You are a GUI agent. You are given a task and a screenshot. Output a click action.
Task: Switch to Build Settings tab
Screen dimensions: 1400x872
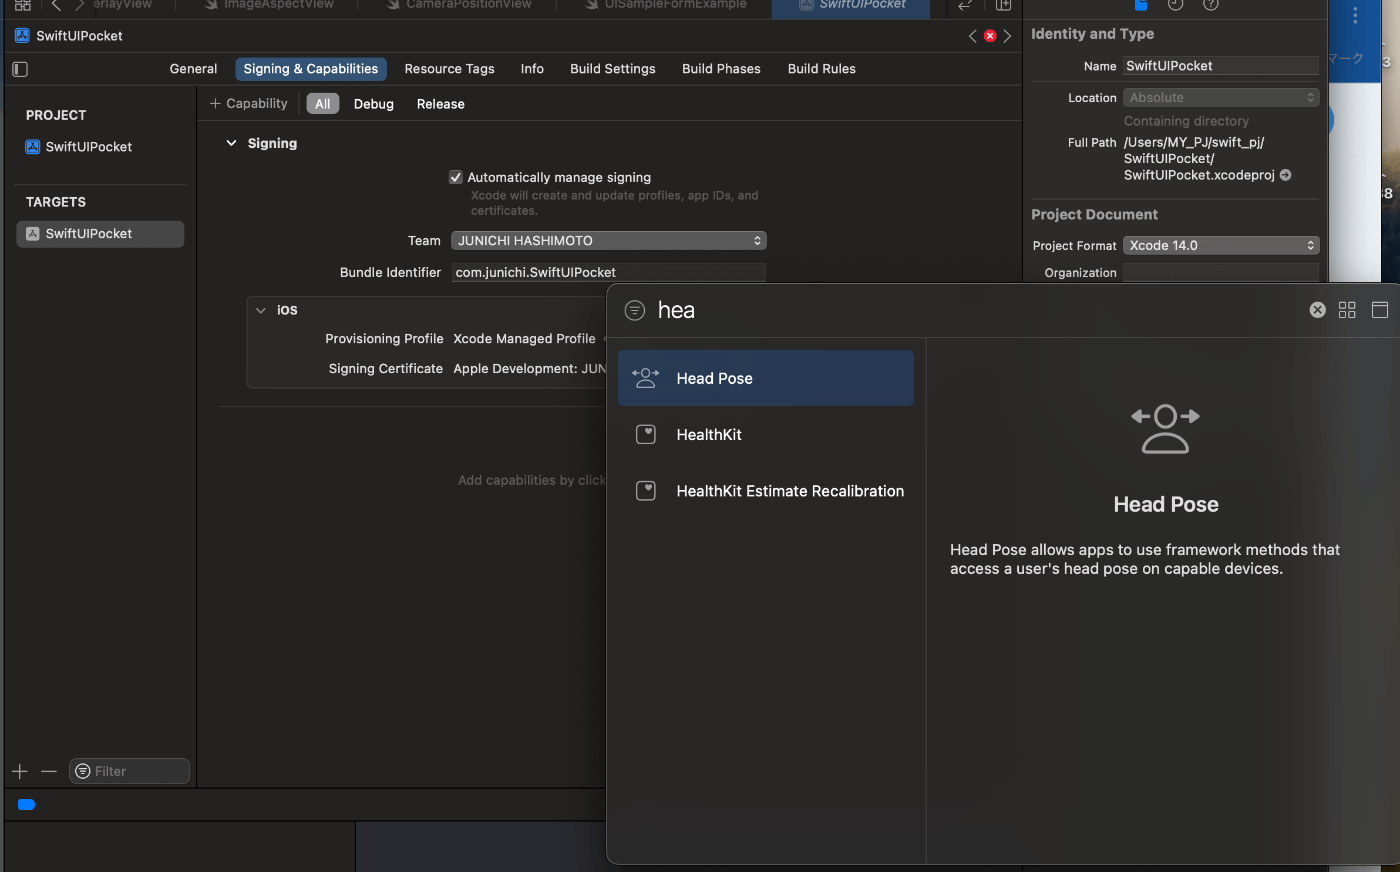tap(613, 69)
